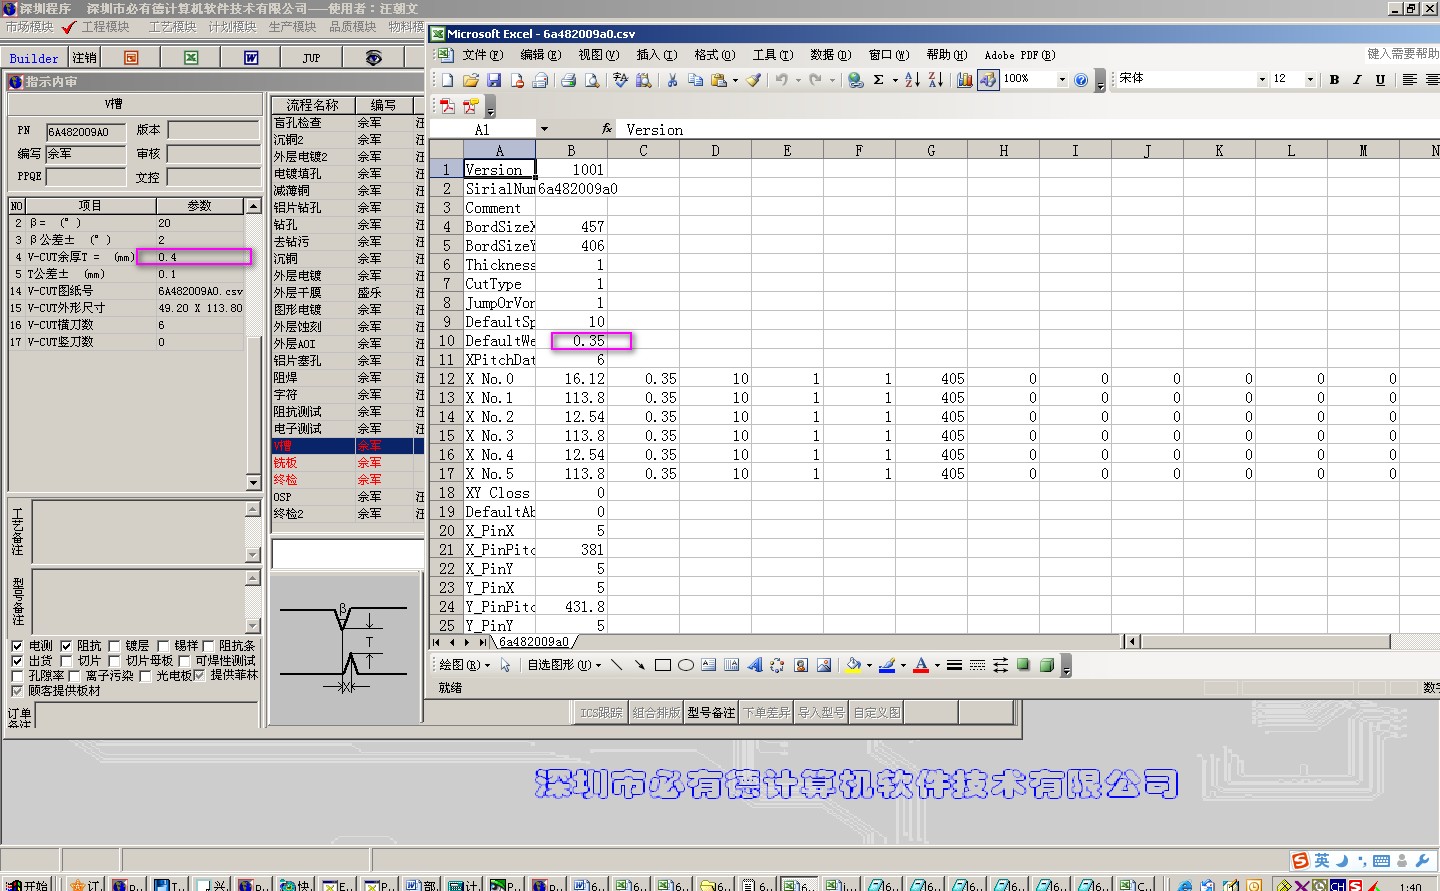
Task: Enable the 锡样 checkbox
Action: 163,646
